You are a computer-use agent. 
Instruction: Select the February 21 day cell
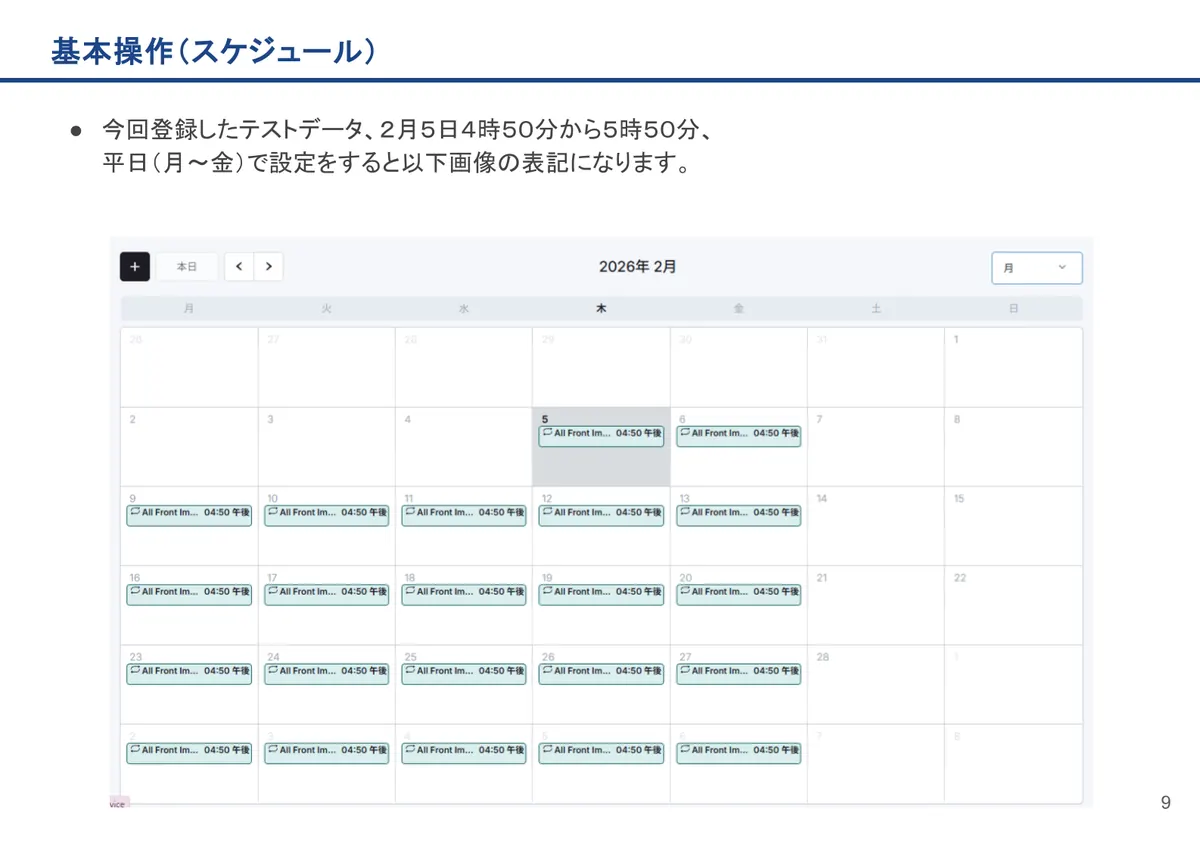(876, 605)
